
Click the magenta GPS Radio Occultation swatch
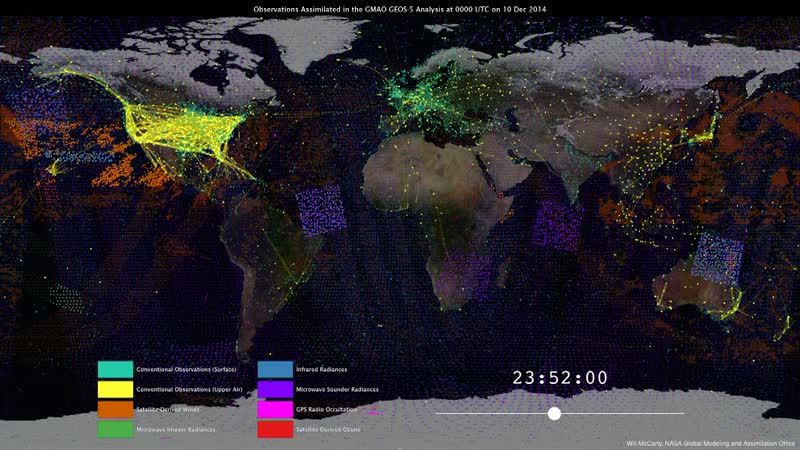coord(275,409)
